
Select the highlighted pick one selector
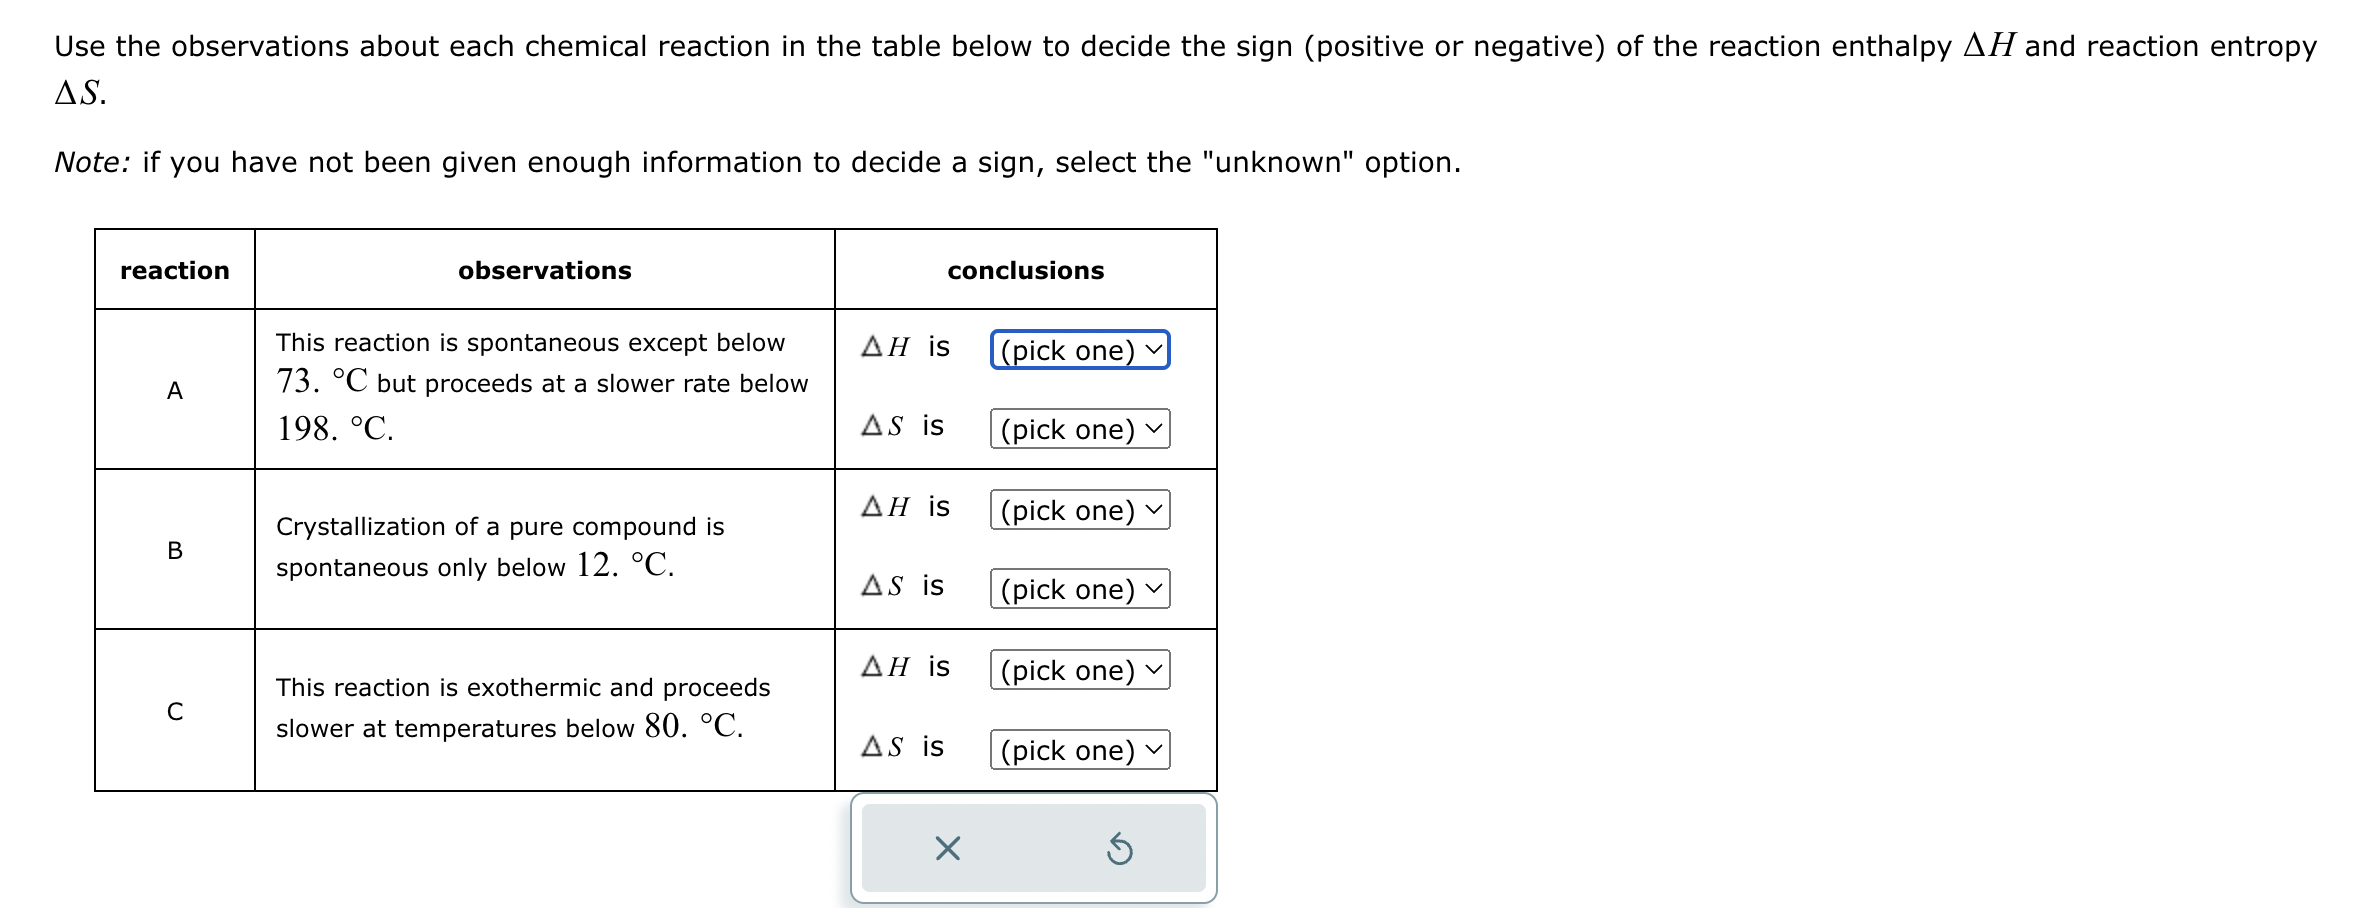[1078, 350]
